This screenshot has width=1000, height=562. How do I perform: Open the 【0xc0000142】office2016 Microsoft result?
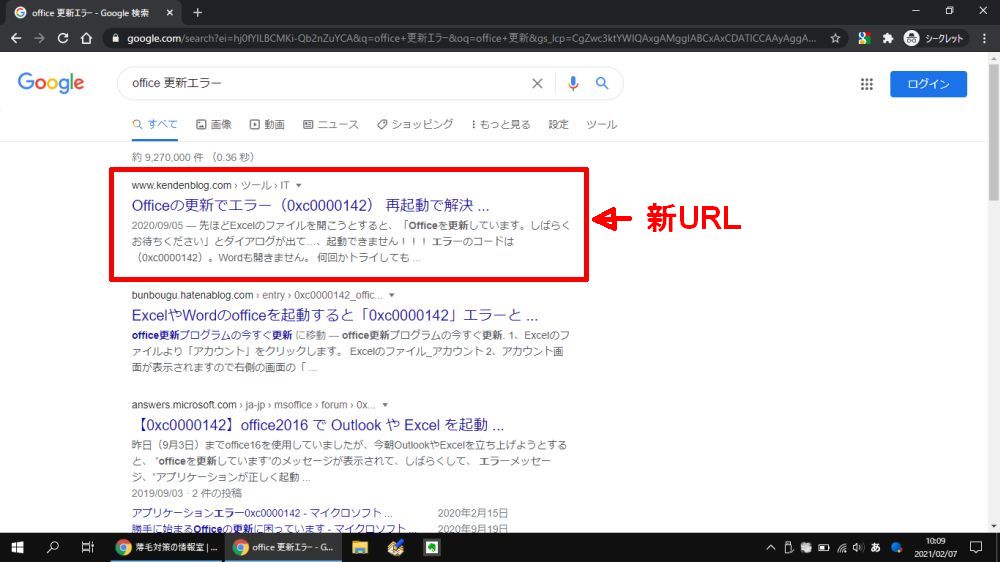click(x=320, y=425)
